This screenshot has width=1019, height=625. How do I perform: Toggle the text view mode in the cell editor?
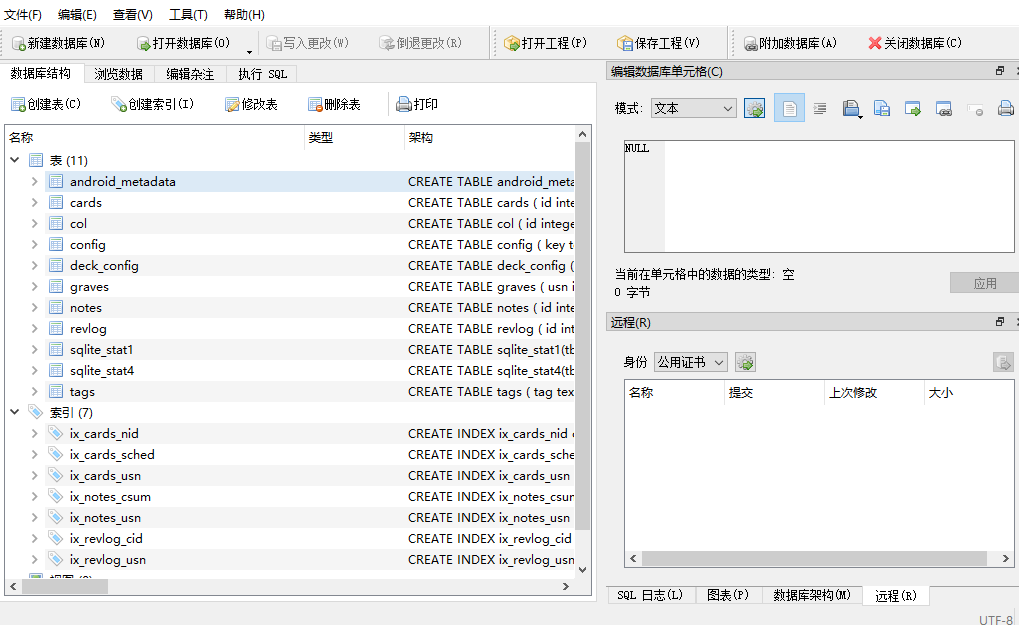[x=788, y=107]
